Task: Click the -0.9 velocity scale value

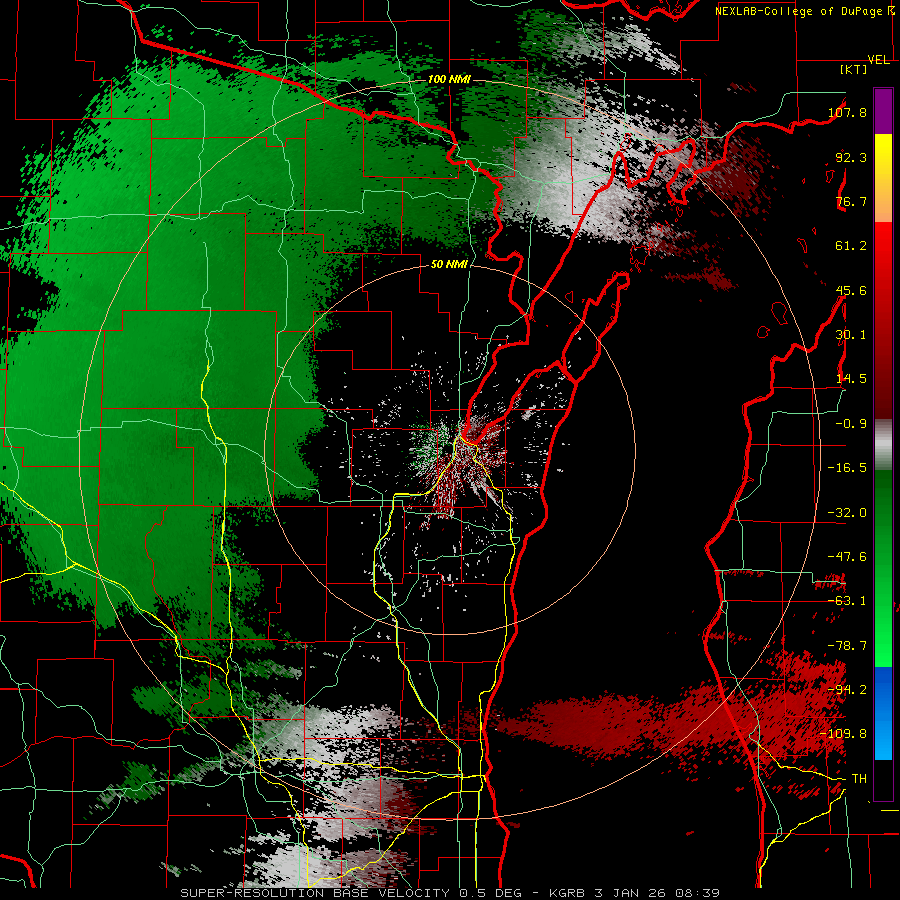Action: click(851, 424)
